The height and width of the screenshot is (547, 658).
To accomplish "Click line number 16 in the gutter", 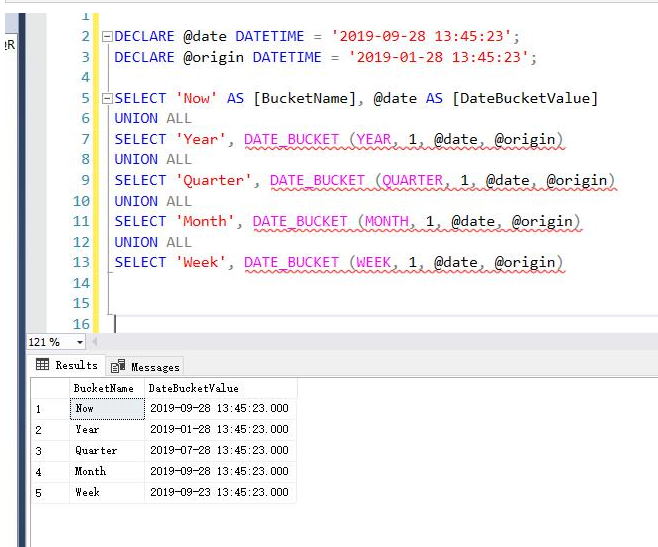I will [81, 324].
